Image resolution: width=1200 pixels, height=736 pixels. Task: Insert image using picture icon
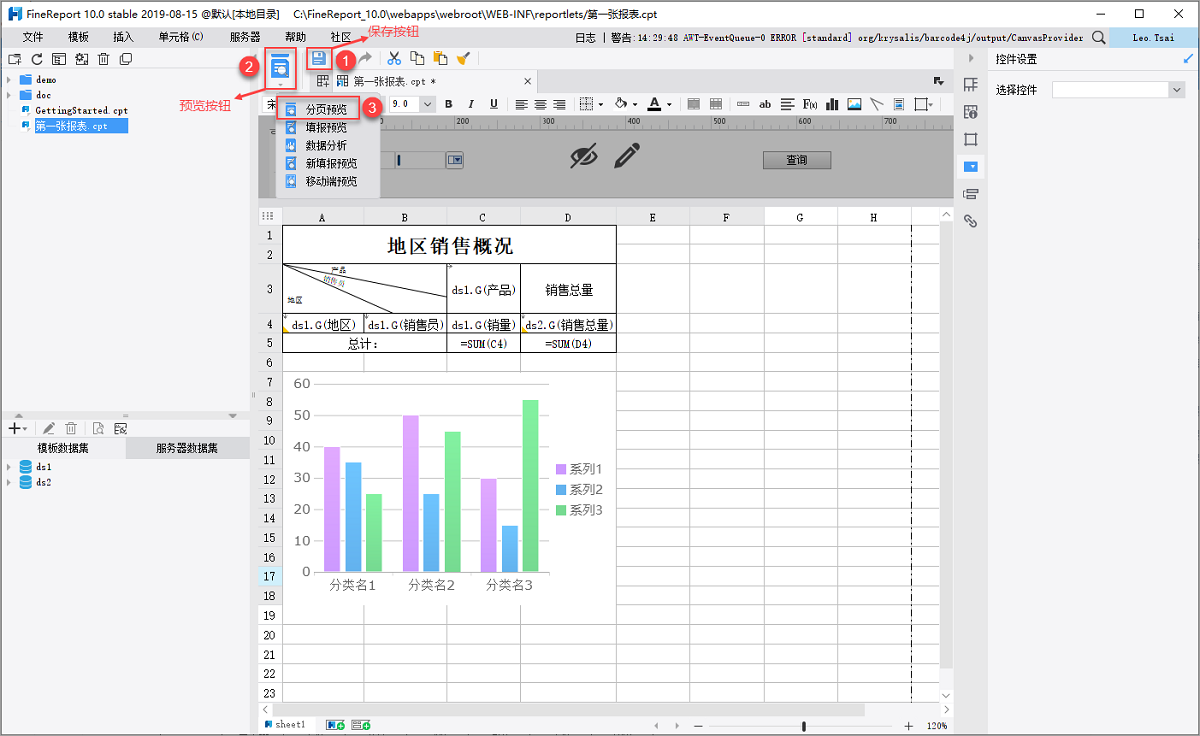pos(854,104)
